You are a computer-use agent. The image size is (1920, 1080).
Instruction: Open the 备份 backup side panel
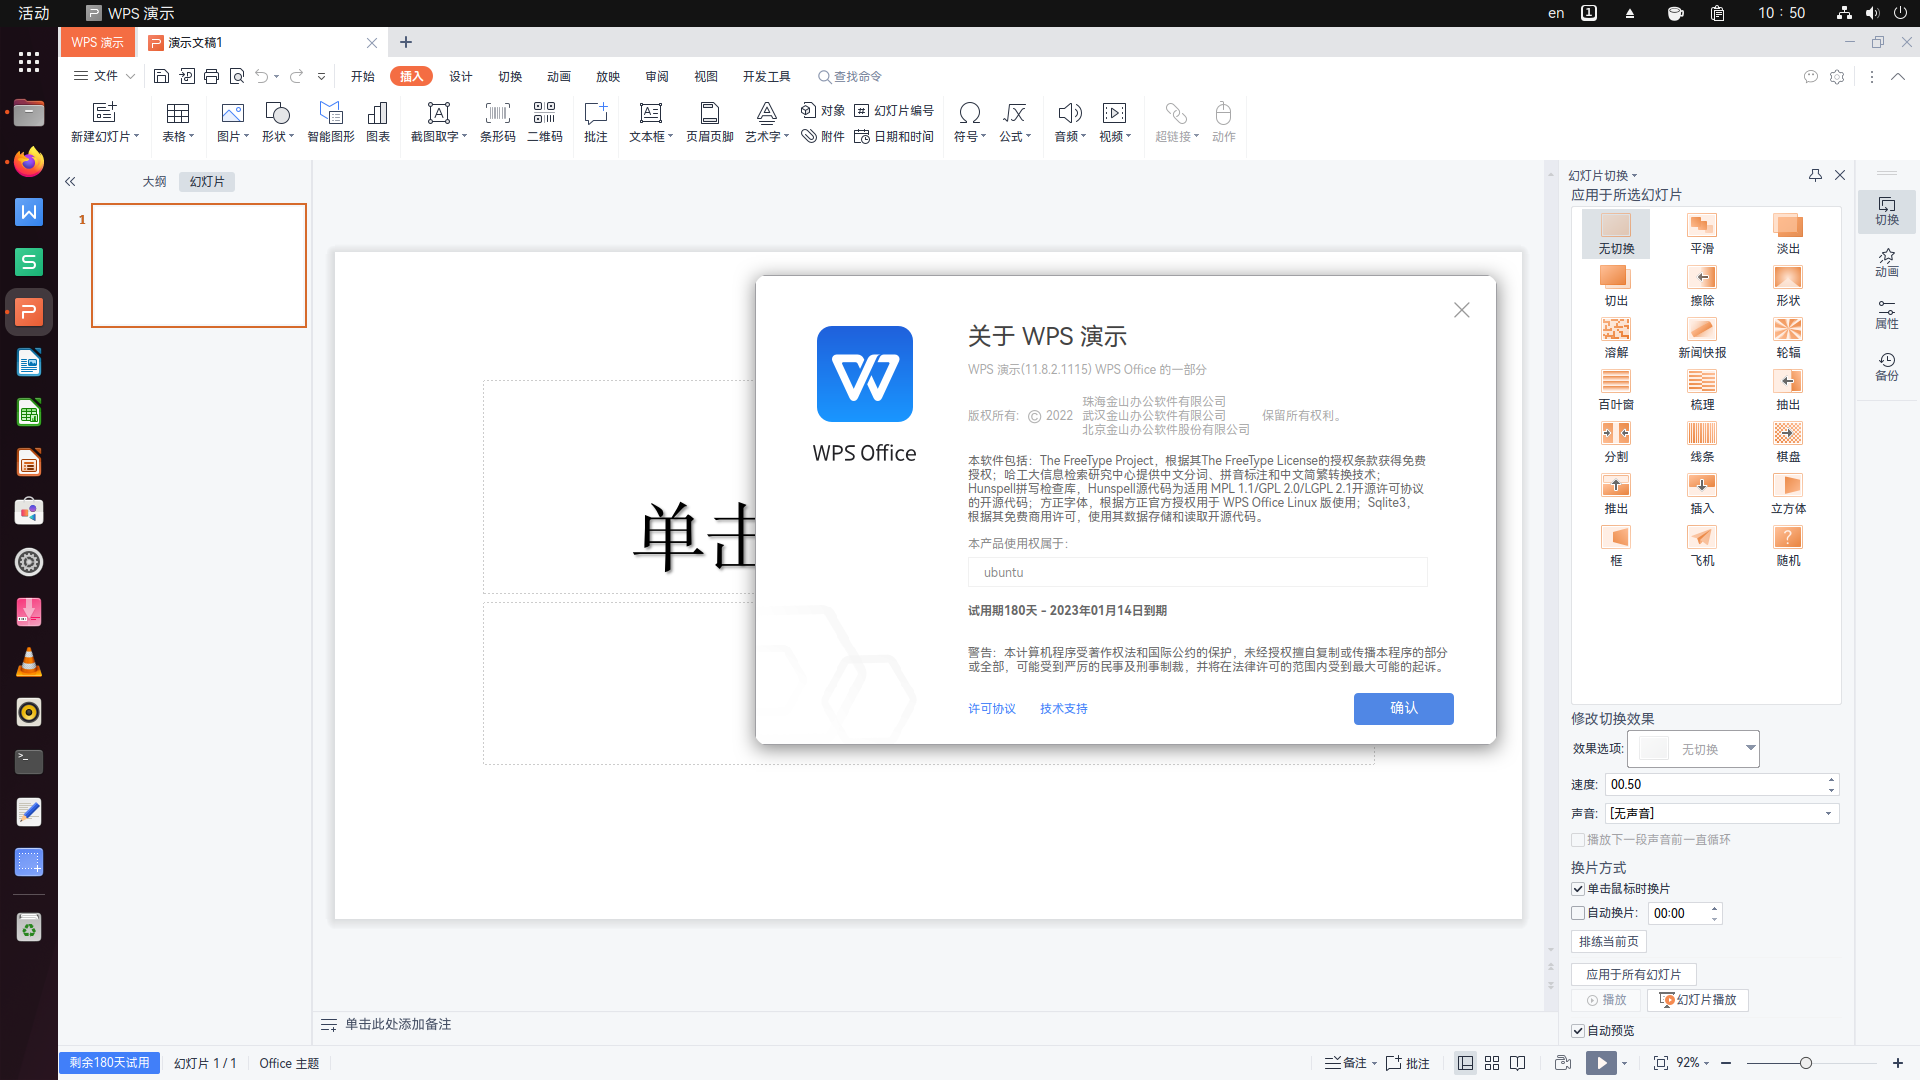coord(1887,366)
